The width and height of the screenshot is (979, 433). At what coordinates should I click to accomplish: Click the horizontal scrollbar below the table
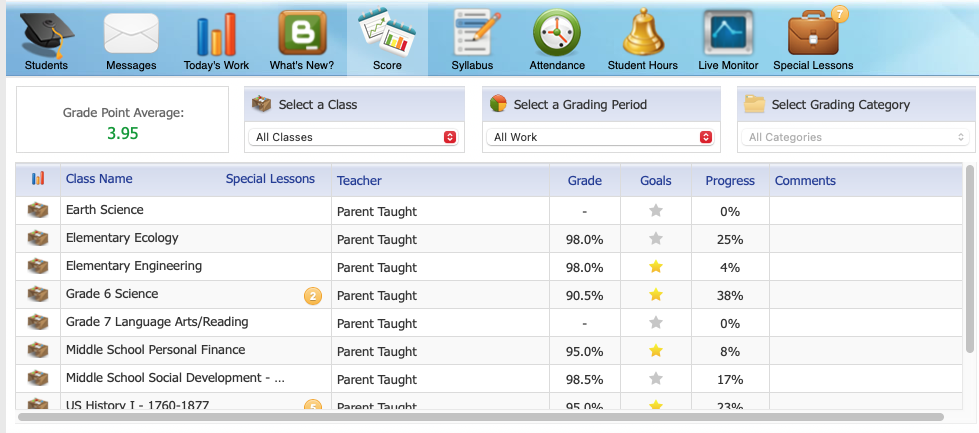(480, 417)
